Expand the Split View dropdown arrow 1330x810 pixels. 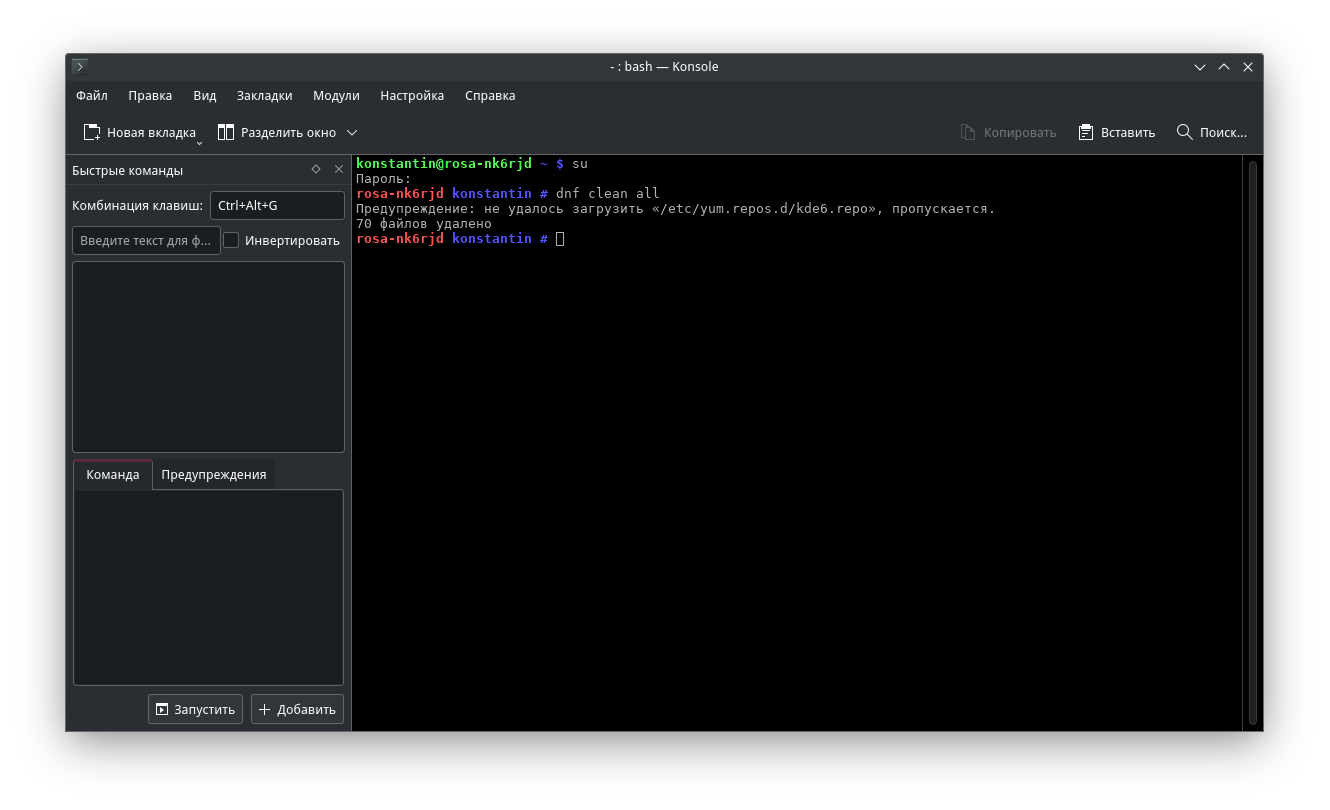352,133
